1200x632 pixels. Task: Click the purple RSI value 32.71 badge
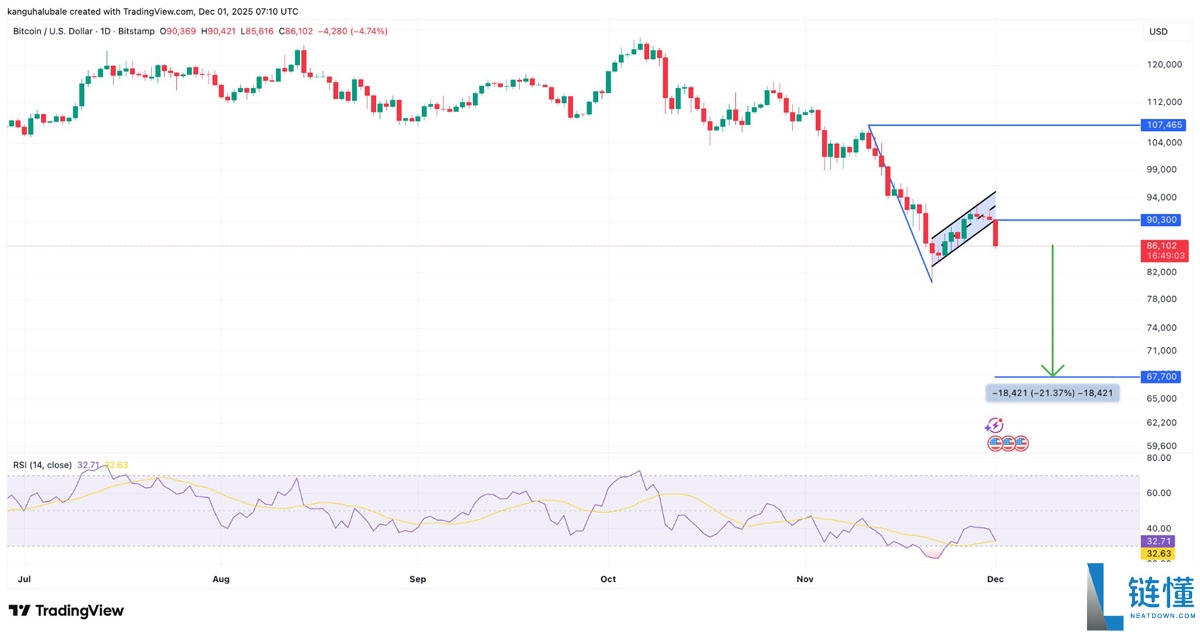(1158, 540)
